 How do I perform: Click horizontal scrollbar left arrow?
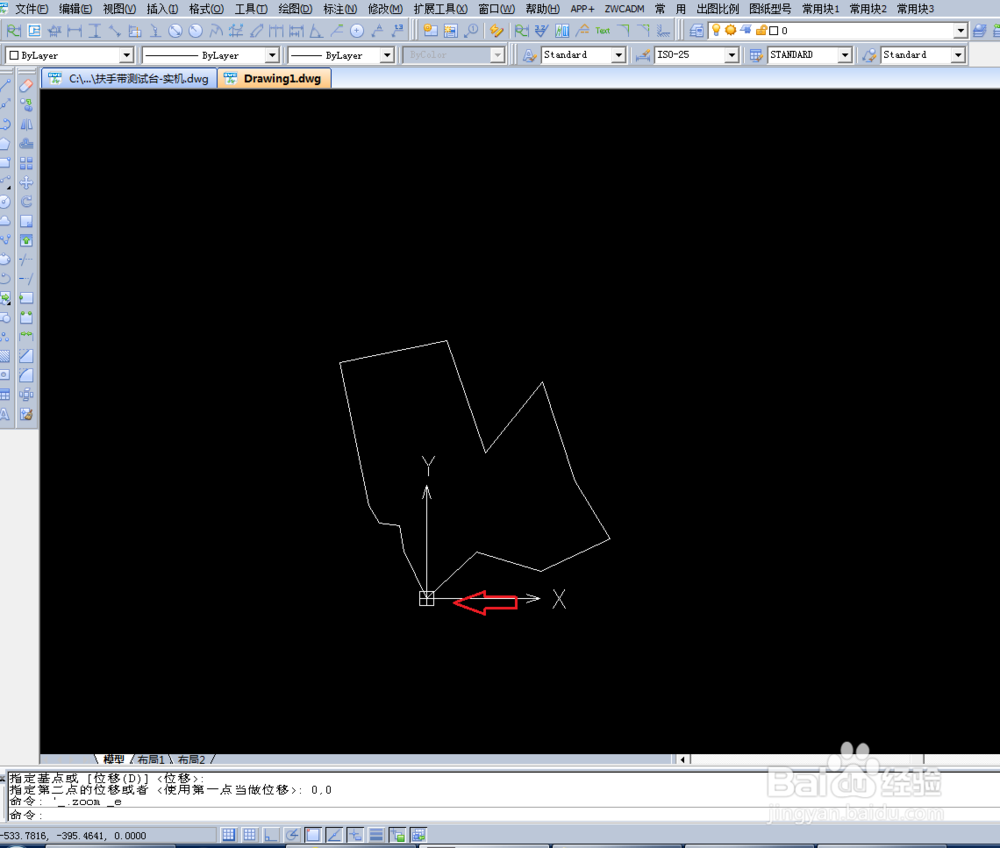tap(682, 759)
